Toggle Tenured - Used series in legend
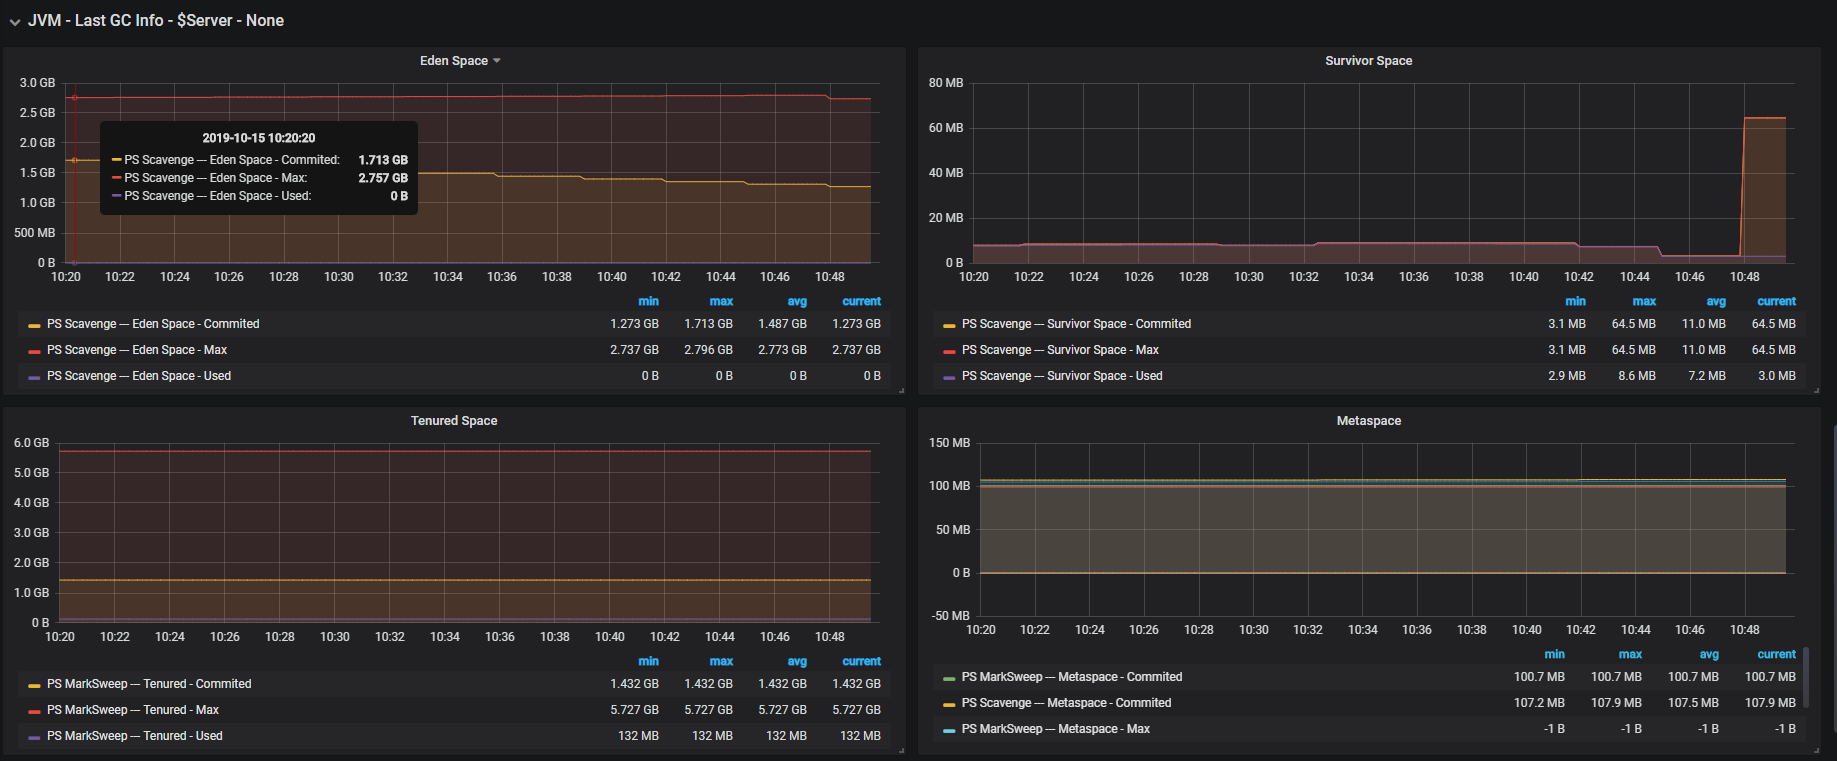Viewport: 1837px width, 761px height. 135,736
